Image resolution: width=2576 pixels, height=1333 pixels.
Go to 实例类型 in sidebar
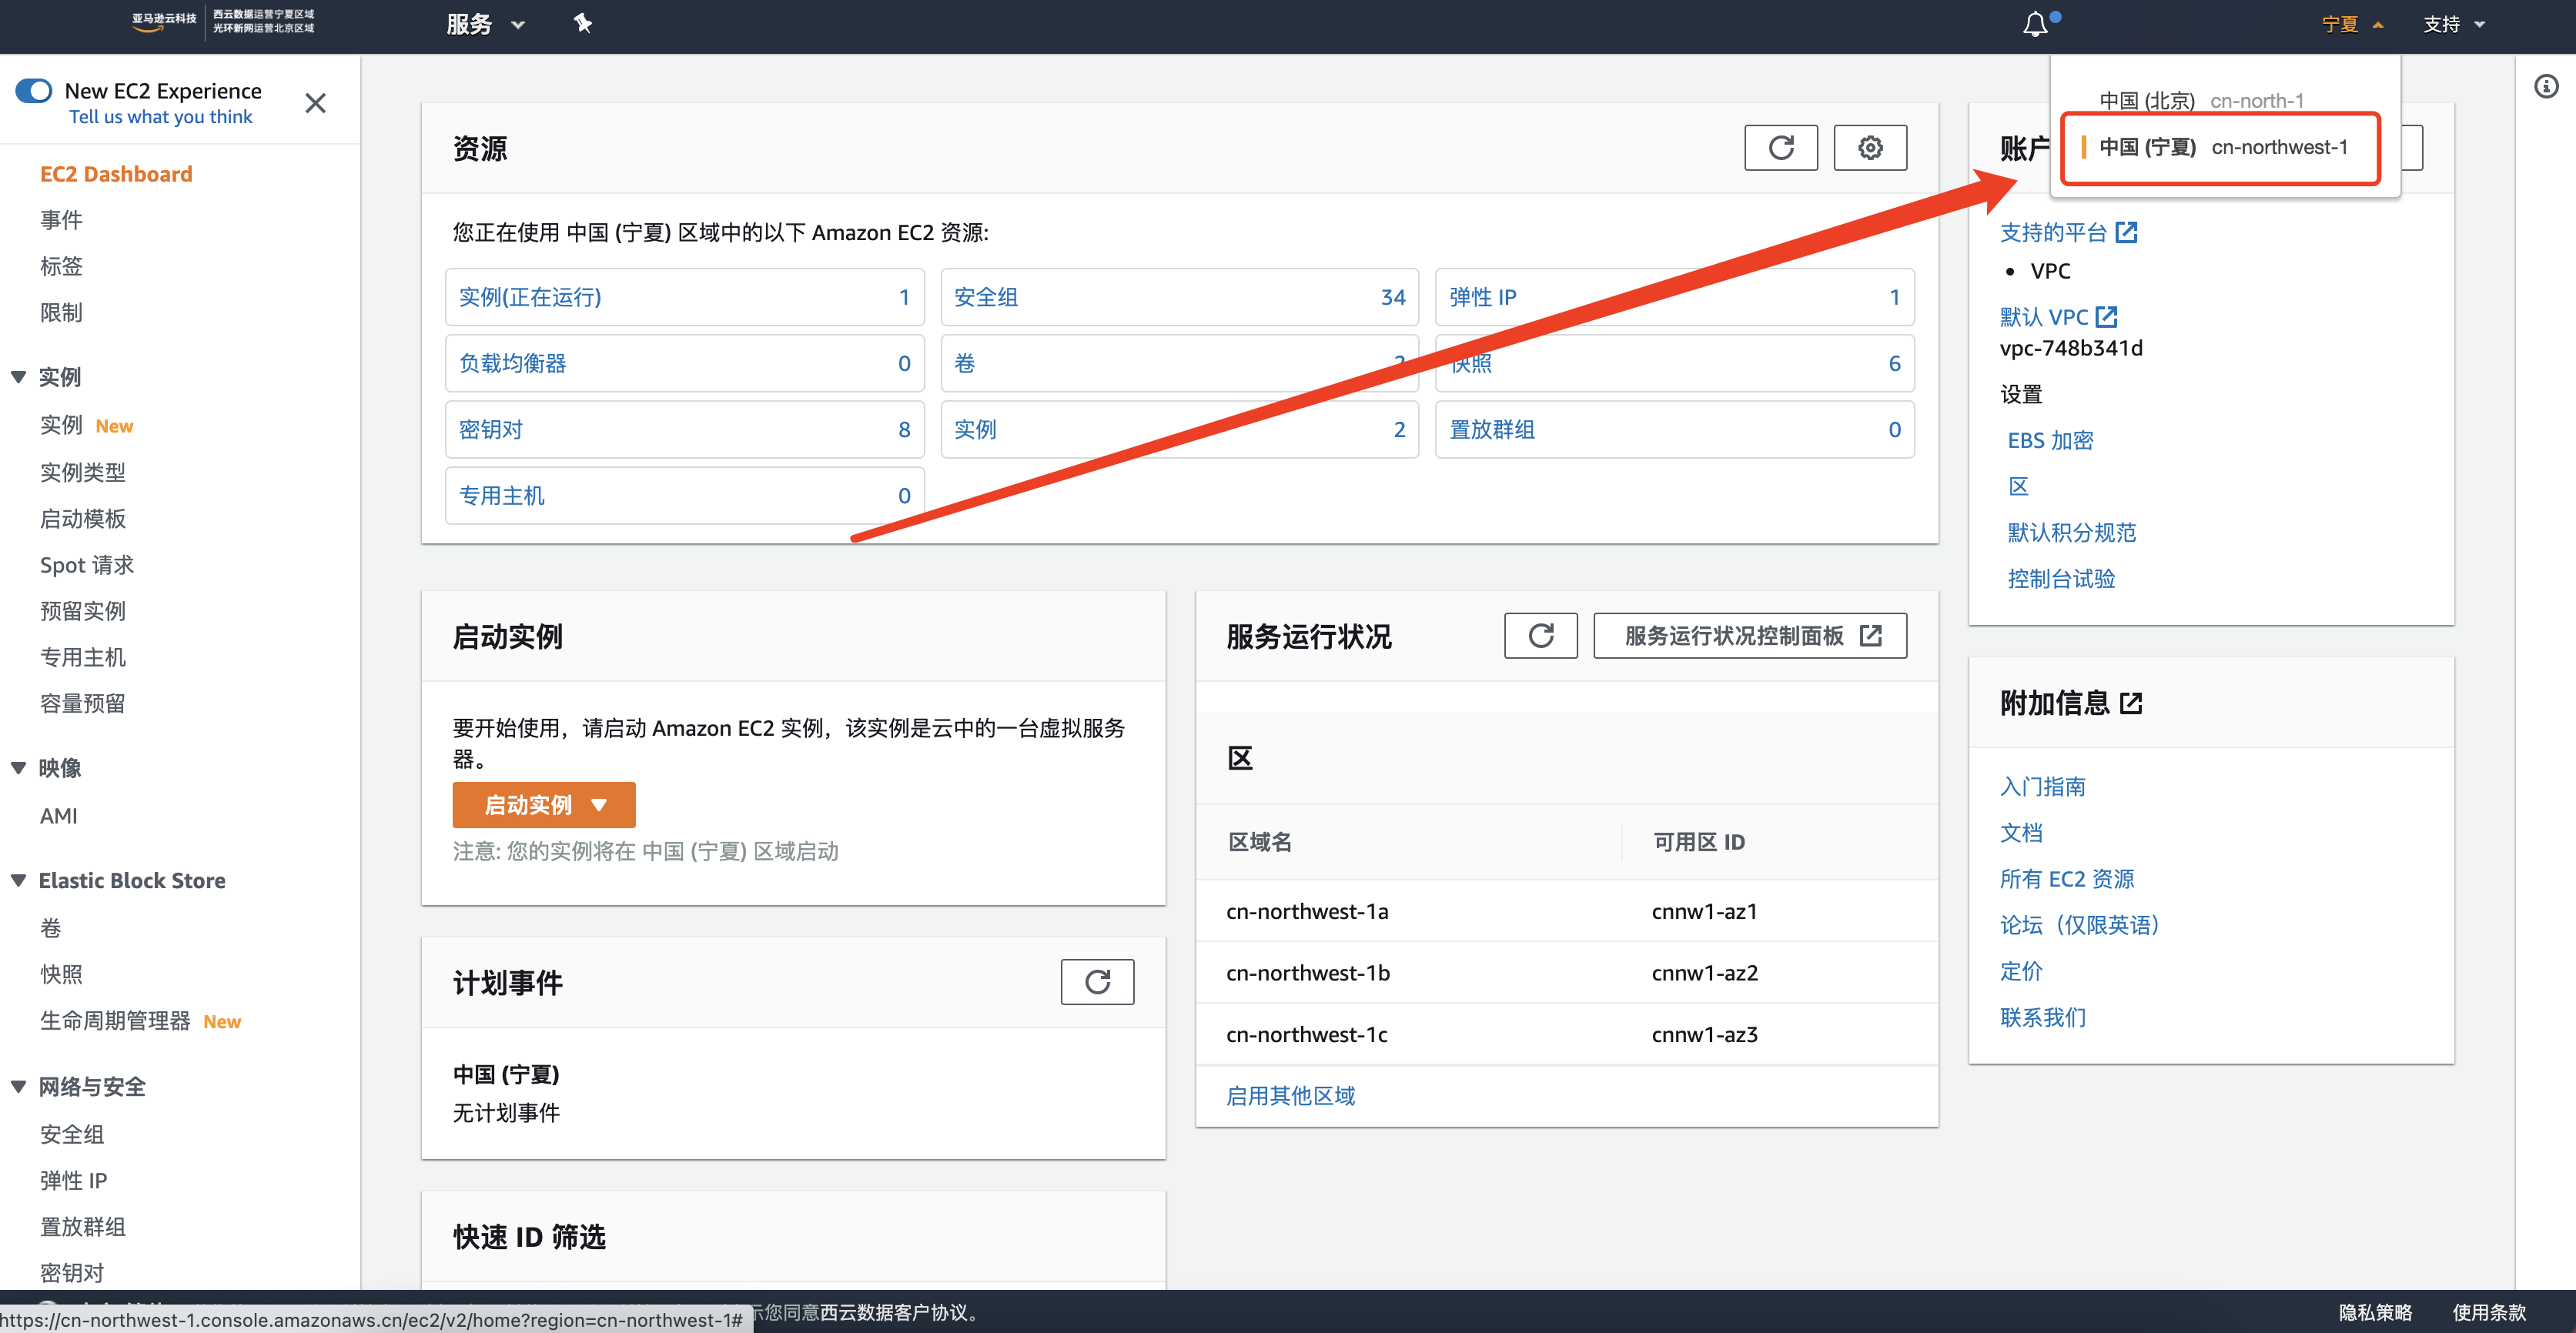83,472
